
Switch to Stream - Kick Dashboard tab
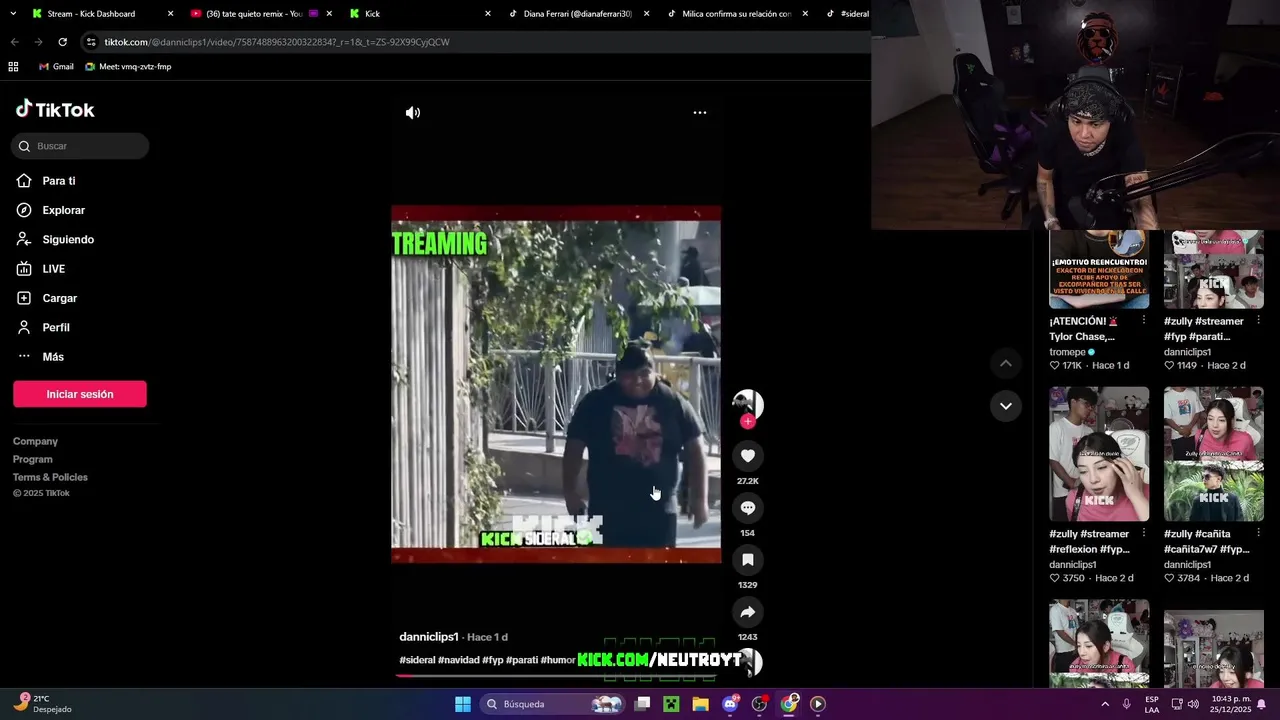100,14
